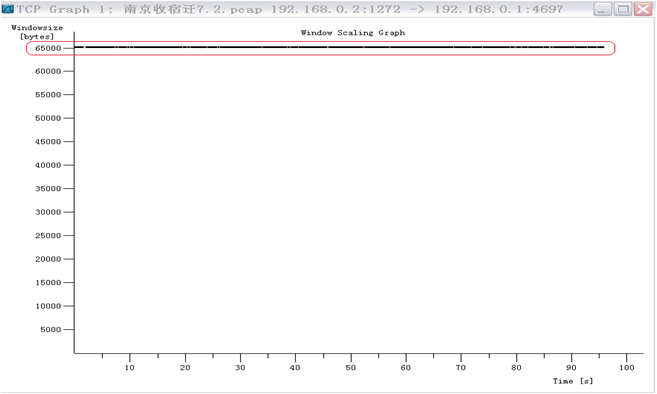This screenshot has width=657, height=394.
Task: Click the window title bar text
Action: (290, 9)
